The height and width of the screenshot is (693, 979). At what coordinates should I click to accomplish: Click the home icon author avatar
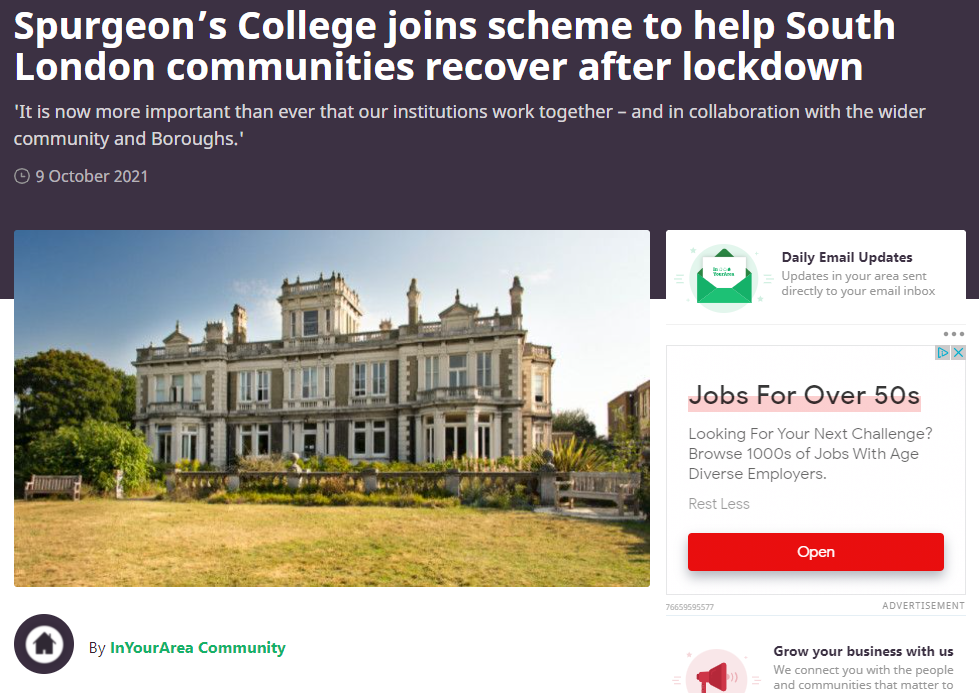coord(44,644)
